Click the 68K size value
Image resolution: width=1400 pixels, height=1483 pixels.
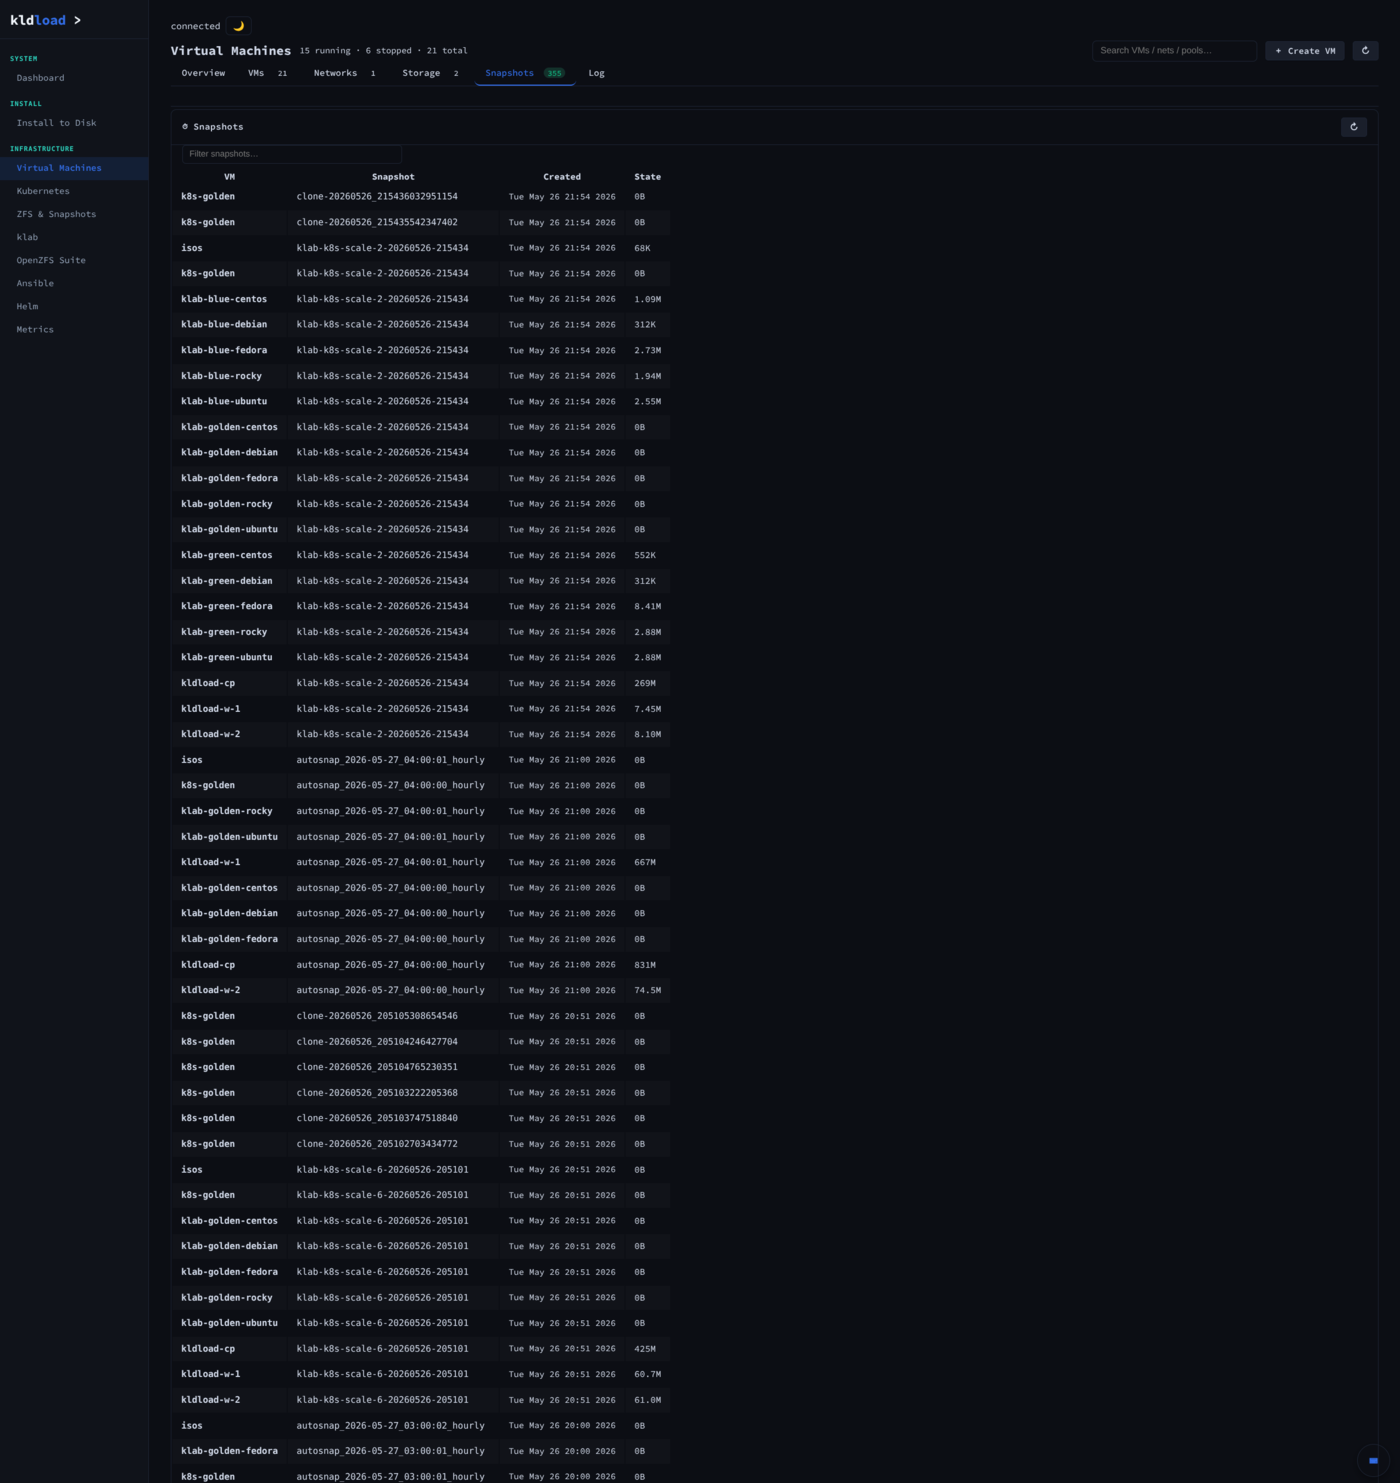[x=642, y=248]
